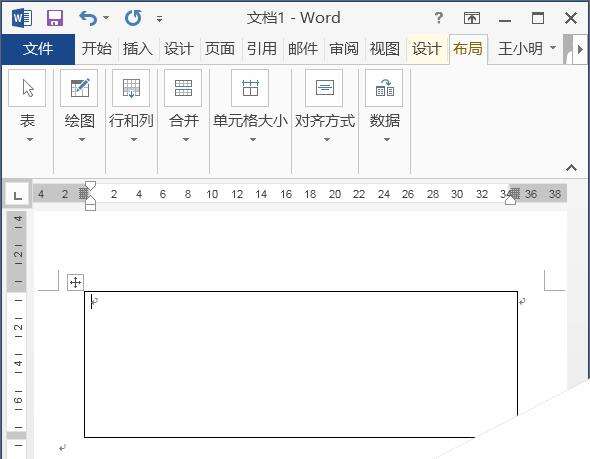Image resolution: width=590 pixels, height=459 pixels.
Task: Expand the 单元格大小 group dropdown arrow
Action: (253, 140)
